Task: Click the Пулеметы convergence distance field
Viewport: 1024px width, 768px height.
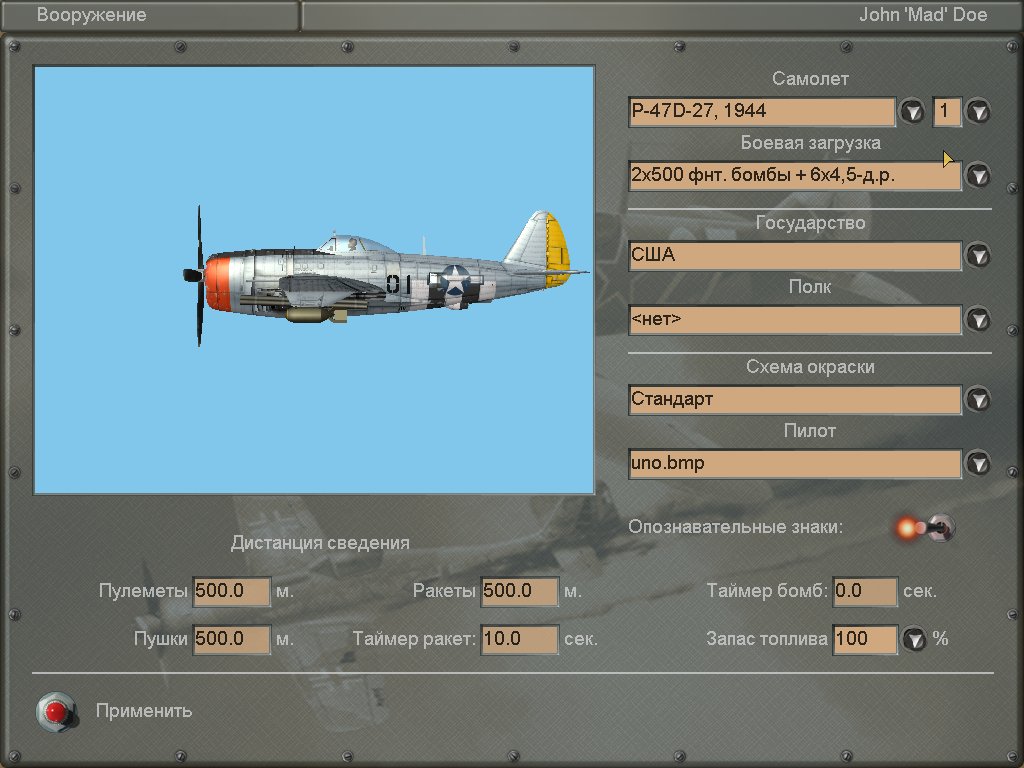Action: pyautogui.click(x=231, y=591)
